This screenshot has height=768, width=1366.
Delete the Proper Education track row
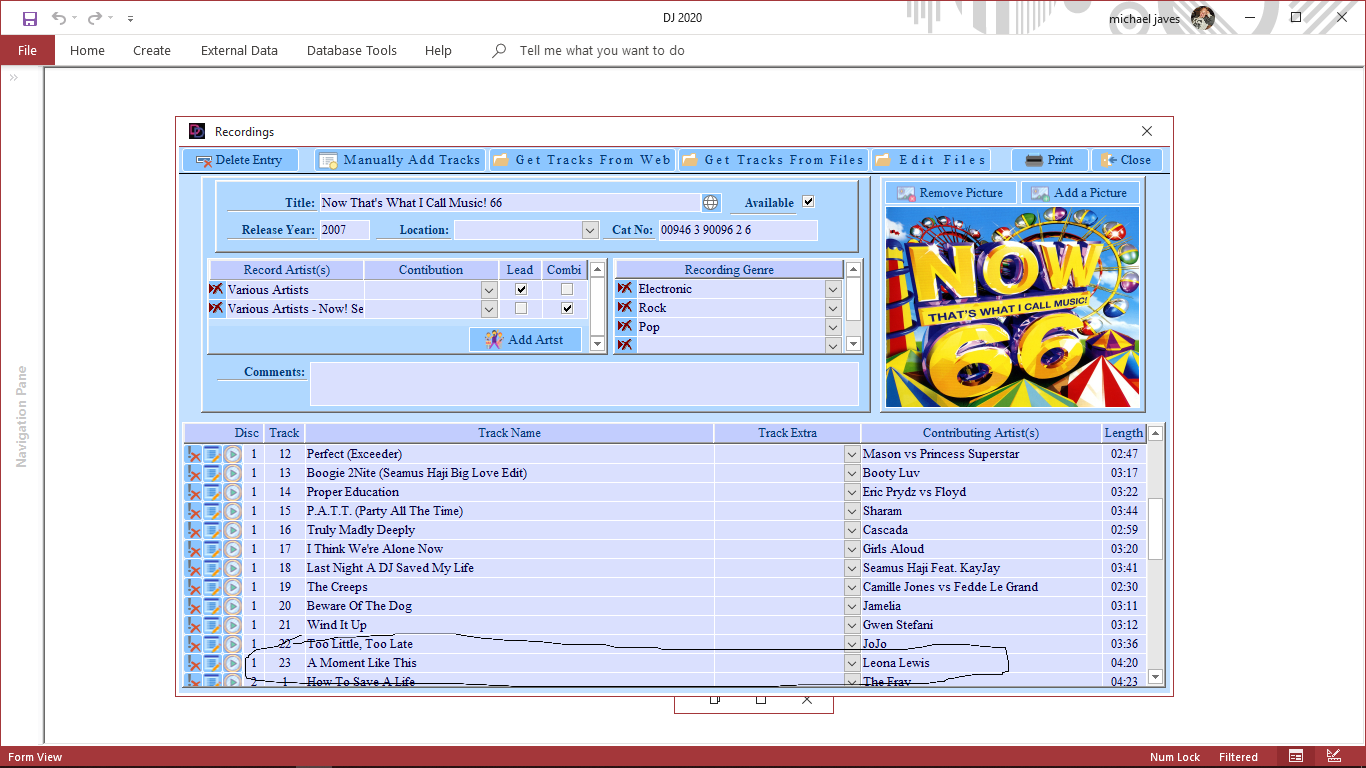coord(194,492)
